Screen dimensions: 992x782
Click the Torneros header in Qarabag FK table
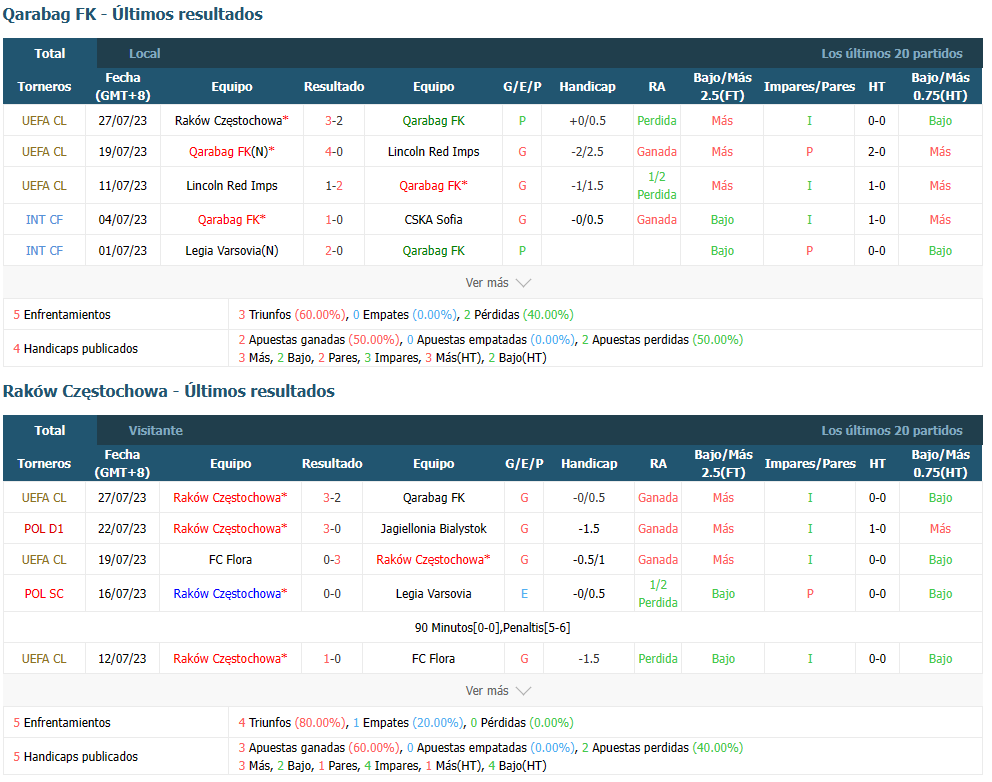click(x=44, y=87)
